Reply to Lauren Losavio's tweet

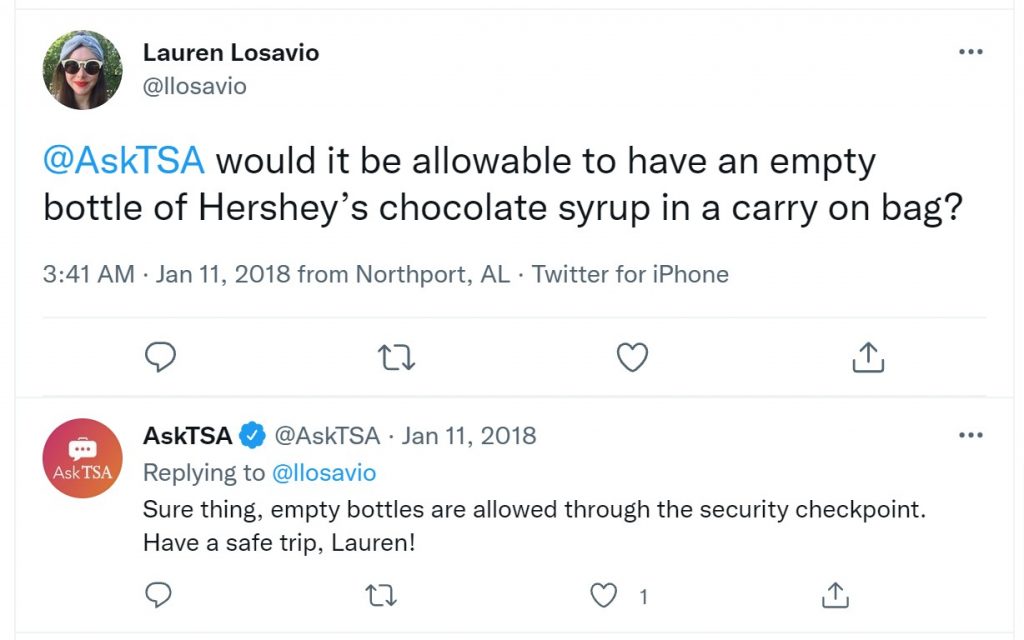160,357
